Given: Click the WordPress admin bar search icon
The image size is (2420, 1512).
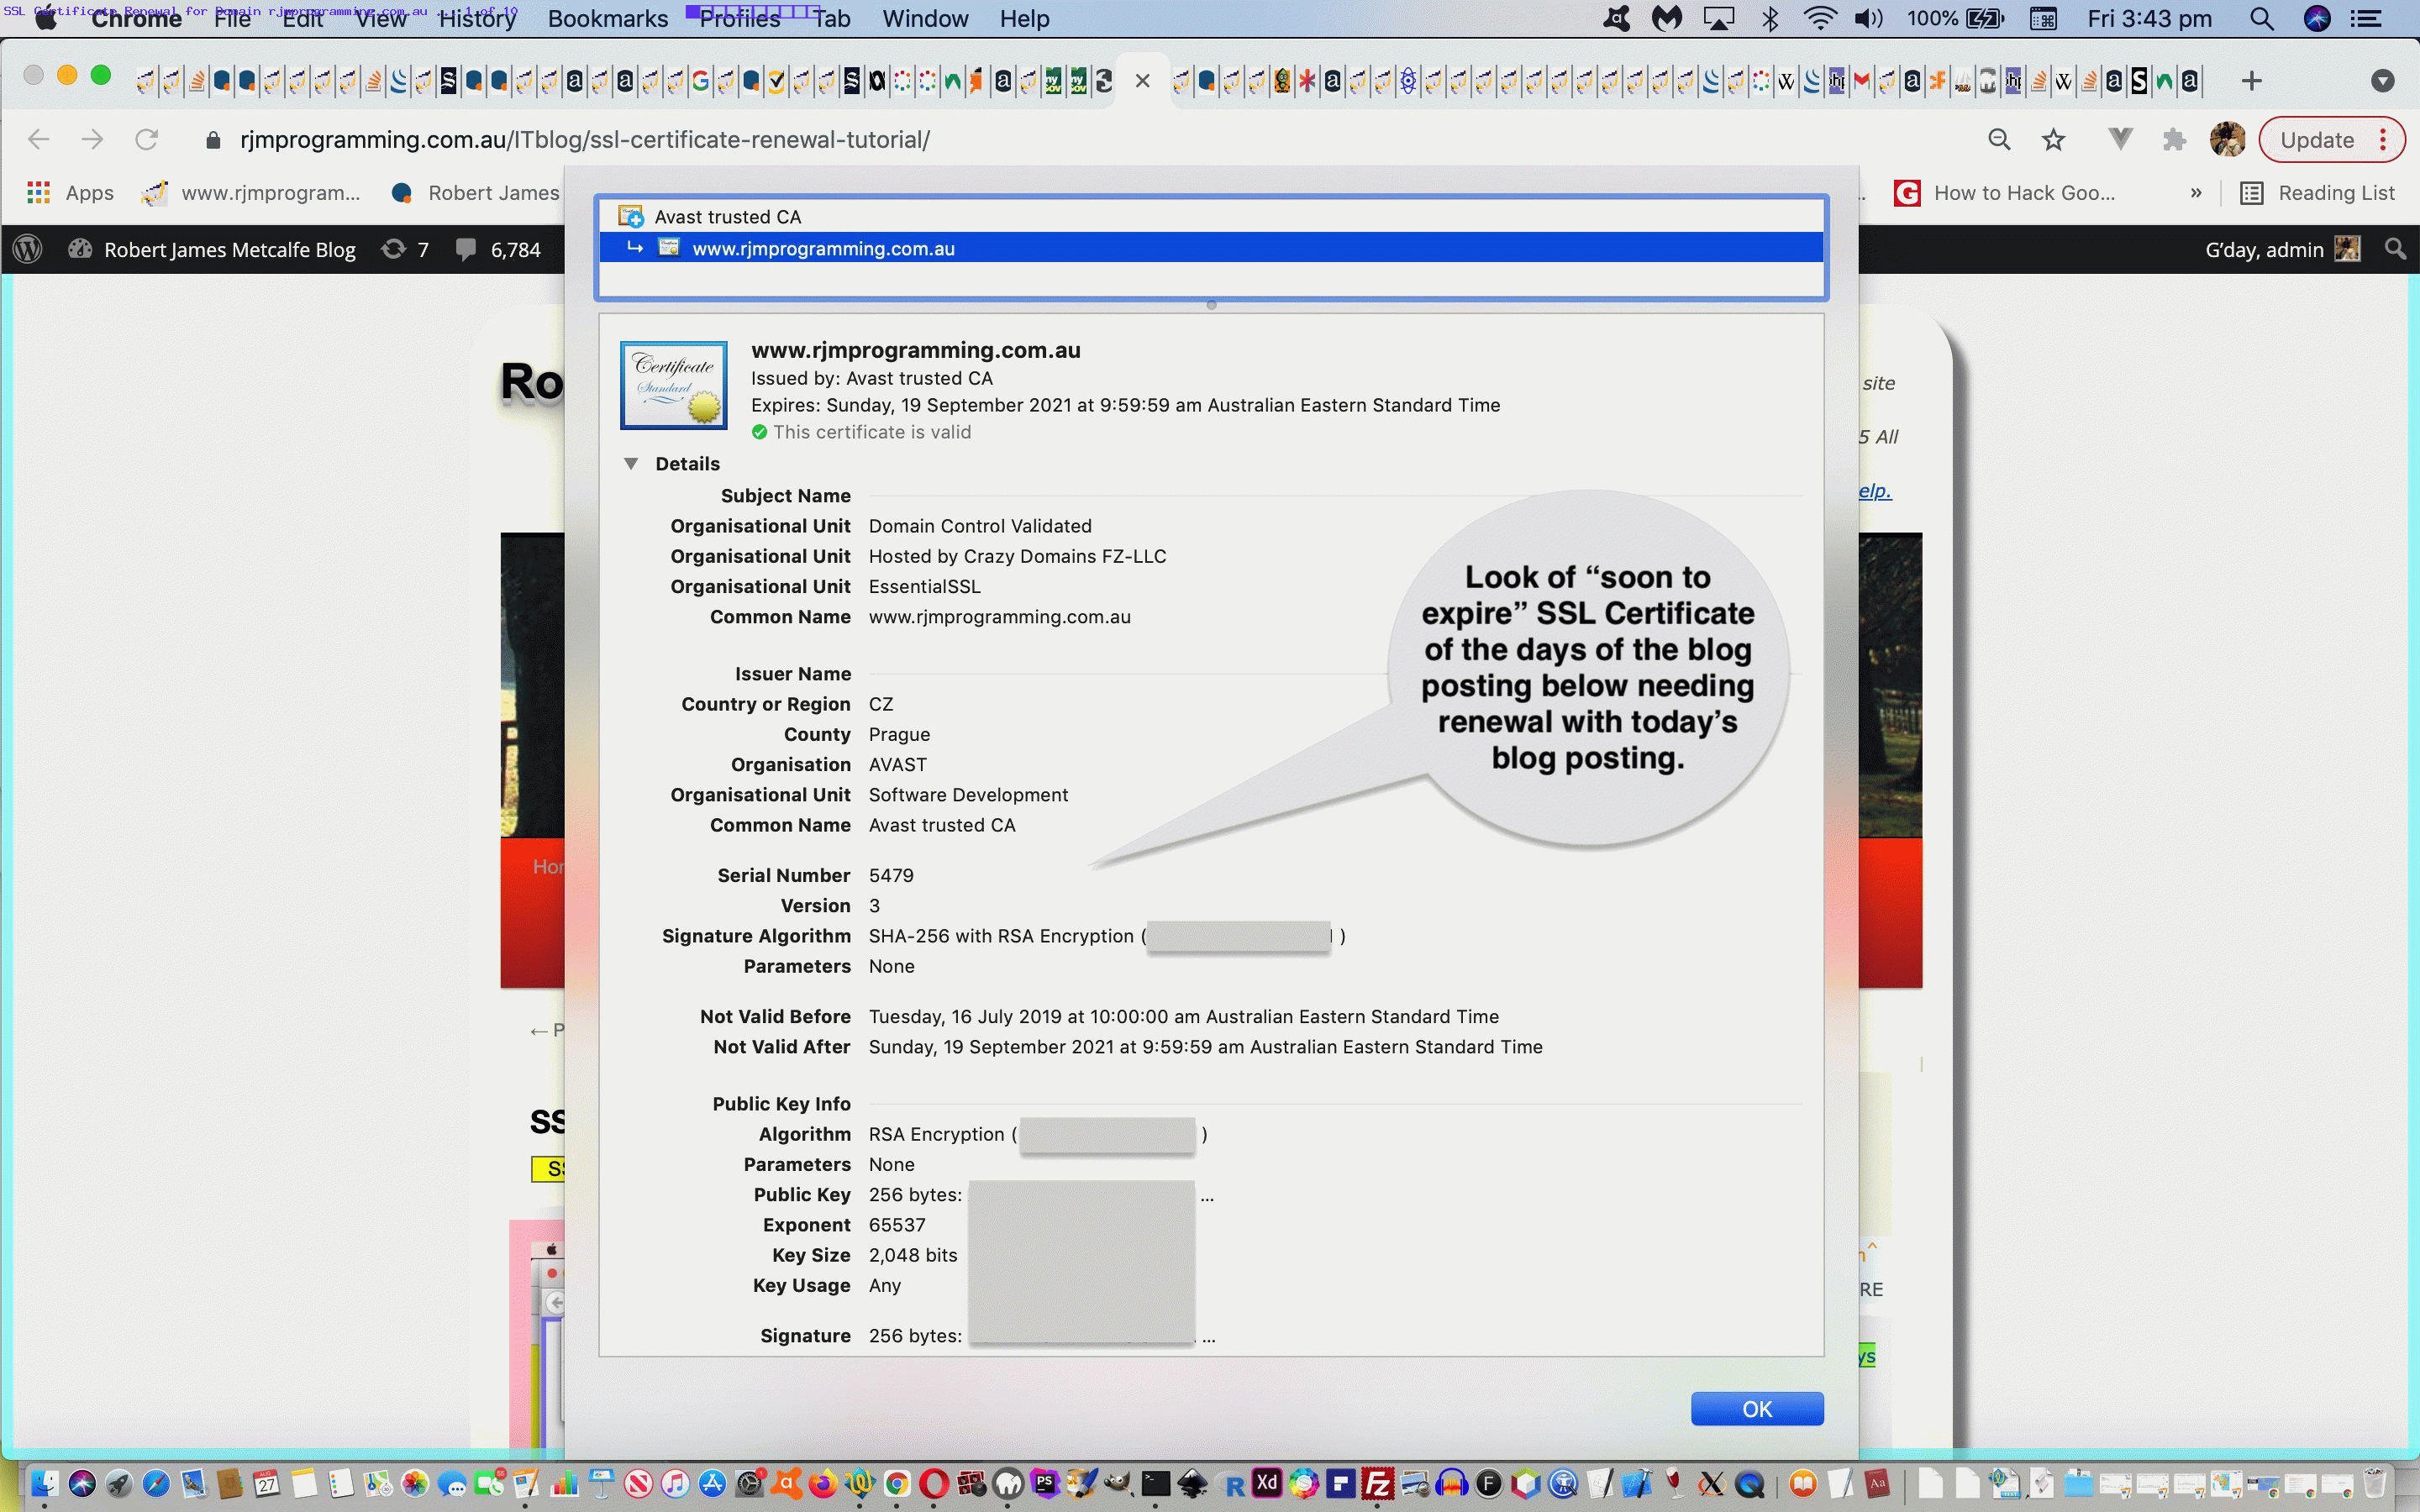Looking at the screenshot, I should tap(2395, 249).
